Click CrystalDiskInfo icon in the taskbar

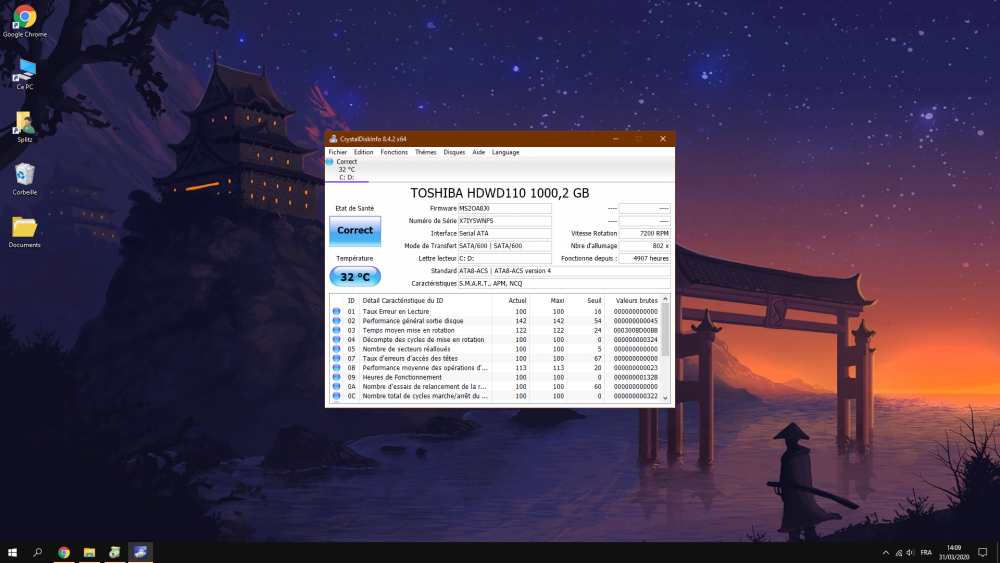(141, 552)
